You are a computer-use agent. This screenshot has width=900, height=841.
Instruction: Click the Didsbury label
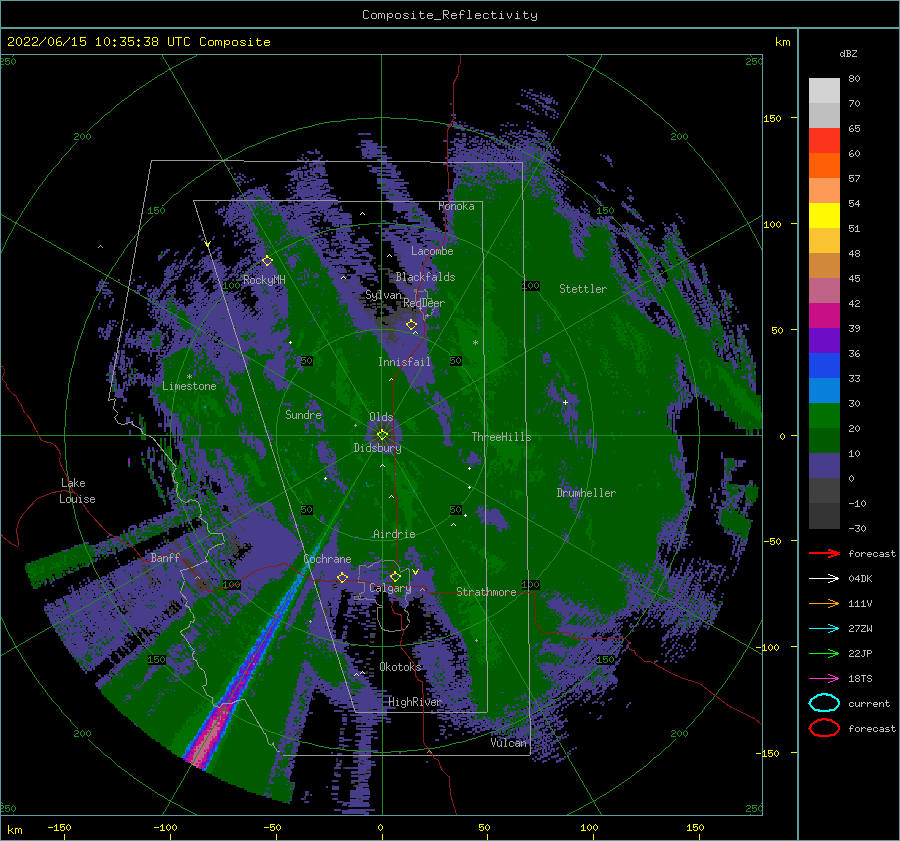point(377,448)
